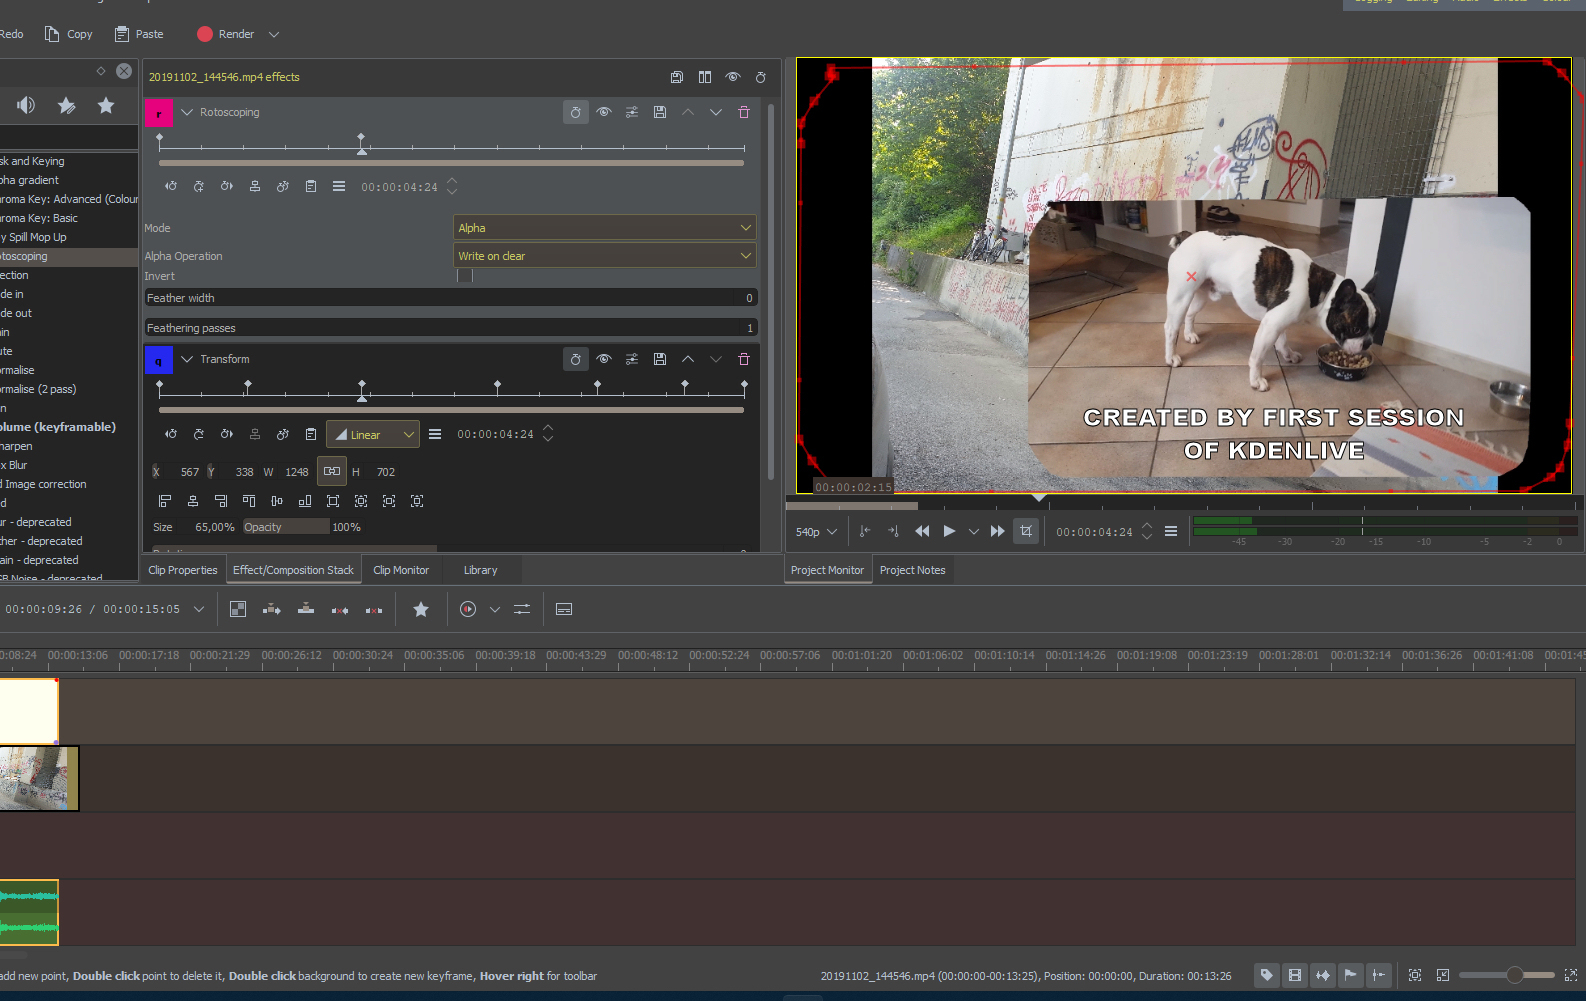
Task: Center the Transform frame horizontally
Action: point(193,501)
